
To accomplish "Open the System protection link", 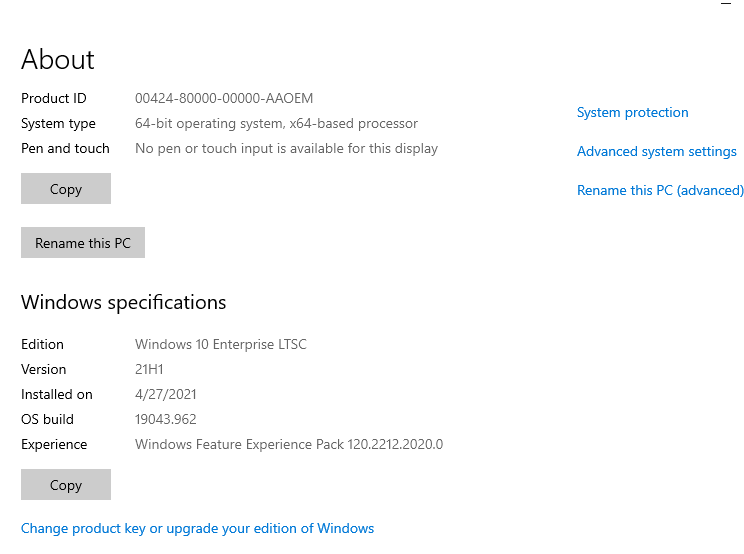I will [632, 112].
